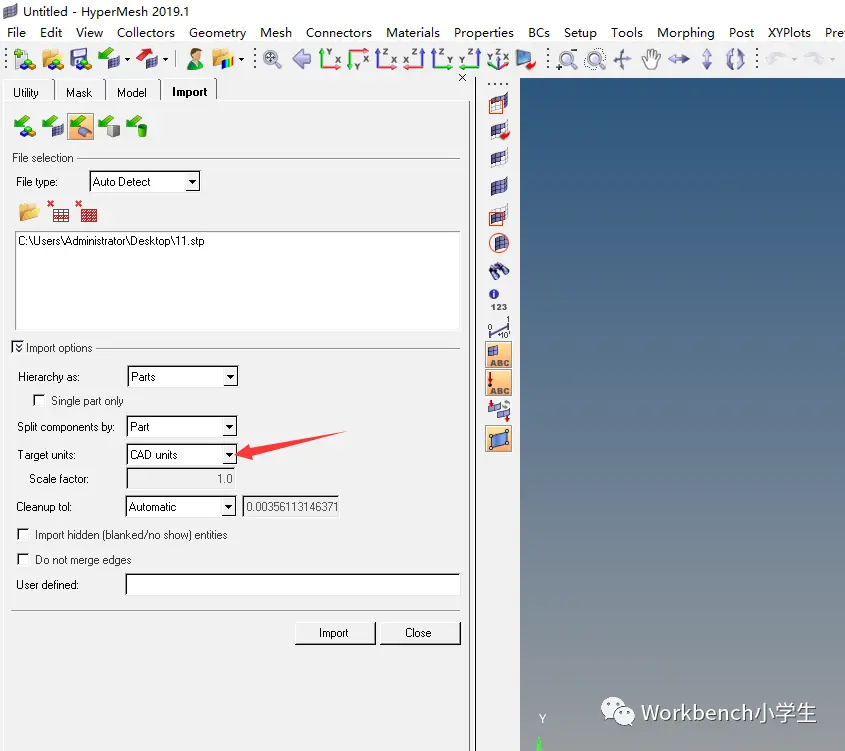Viewport: 845px width, 751px height.
Task: Check the Do not merge edges box
Action: pyautogui.click(x=23, y=559)
